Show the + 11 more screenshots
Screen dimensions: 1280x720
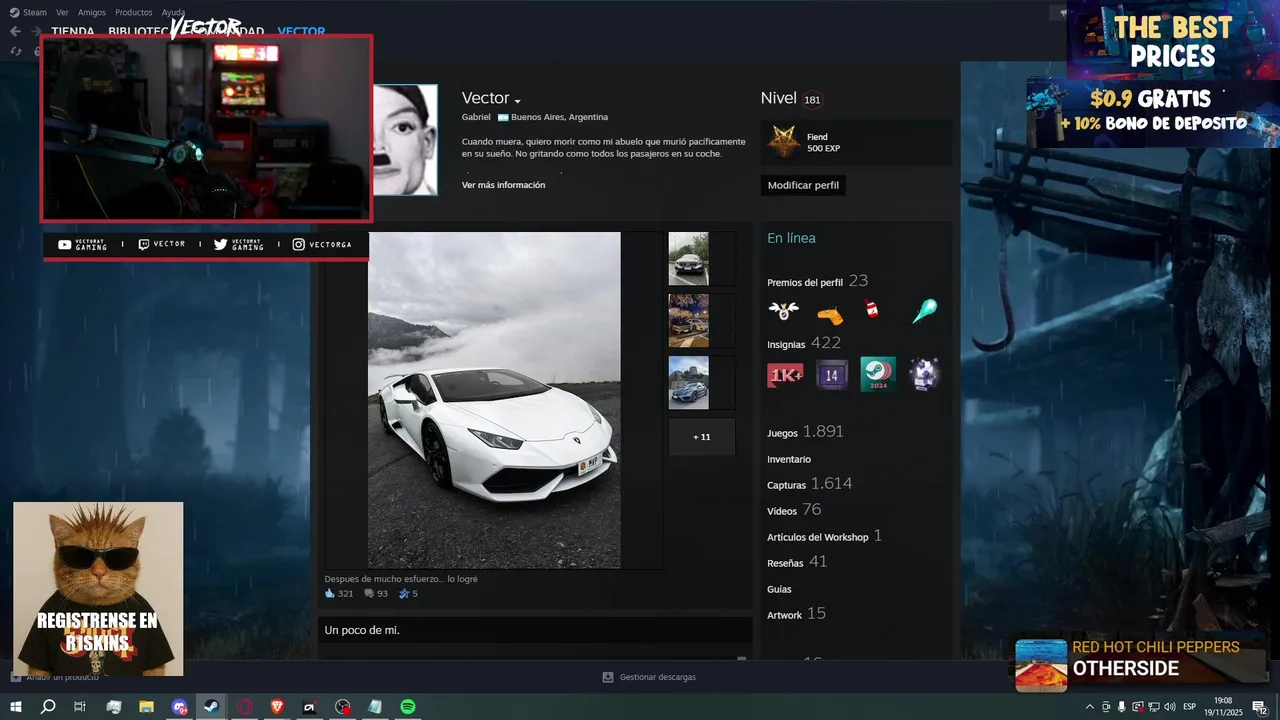click(702, 437)
